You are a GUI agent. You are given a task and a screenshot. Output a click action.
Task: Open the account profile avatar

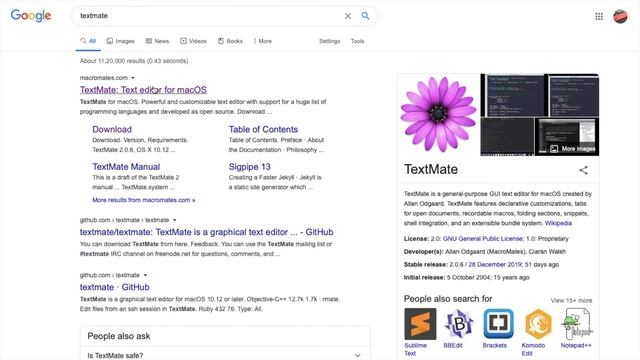pos(620,16)
